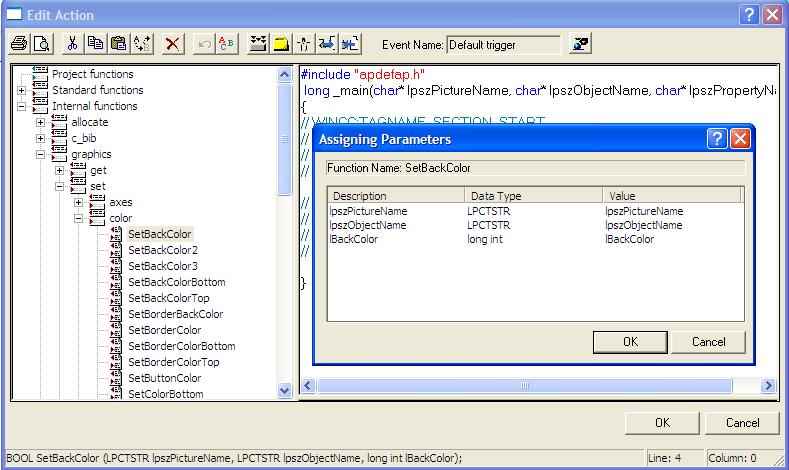Click the Value column header
789x470 pixels.
pyautogui.click(x=672, y=195)
